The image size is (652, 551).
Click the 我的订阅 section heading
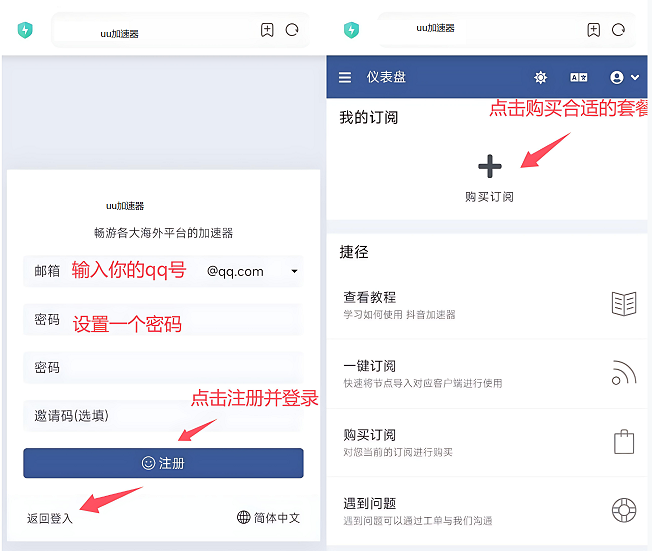(368, 118)
